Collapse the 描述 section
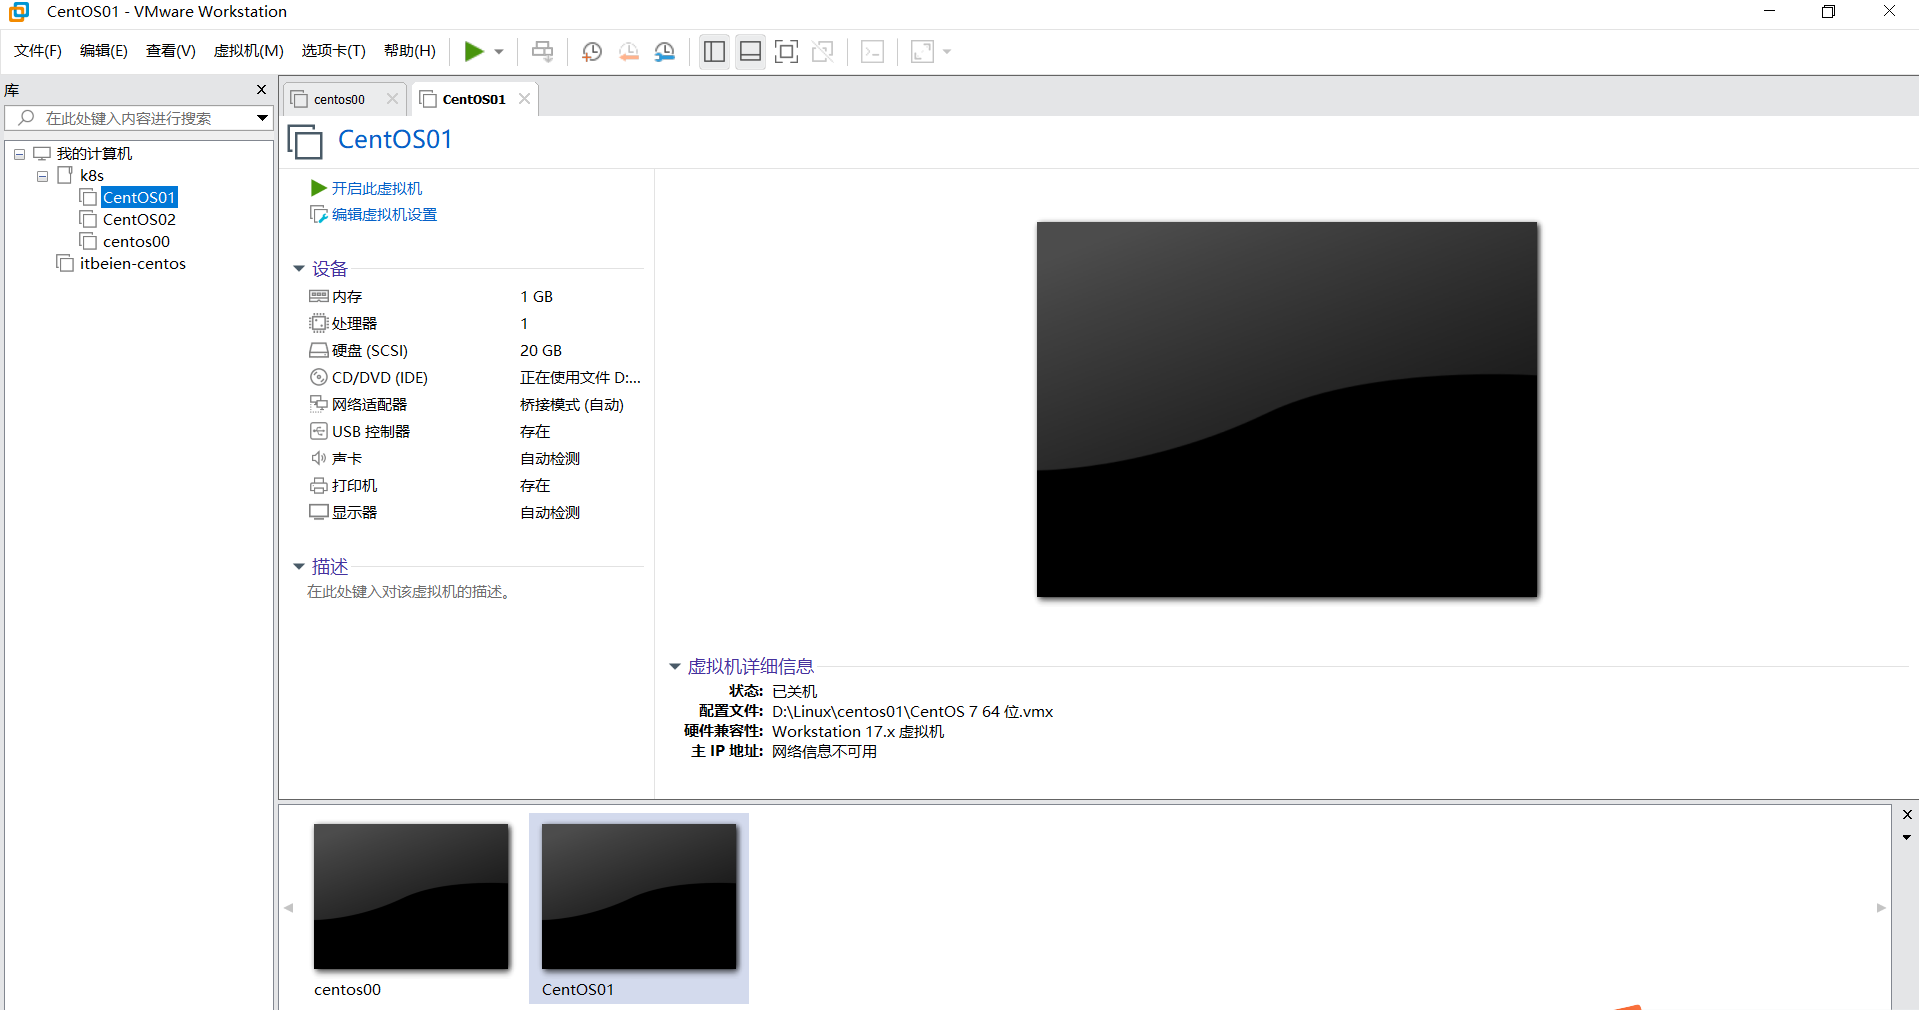Image resolution: width=1919 pixels, height=1010 pixels. pyautogui.click(x=298, y=567)
